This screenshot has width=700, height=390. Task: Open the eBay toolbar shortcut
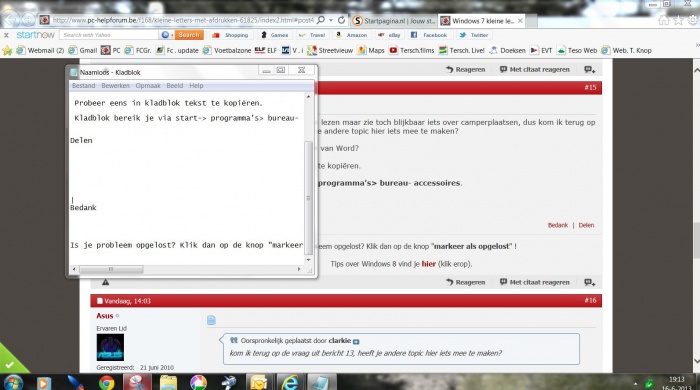click(389, 35)
